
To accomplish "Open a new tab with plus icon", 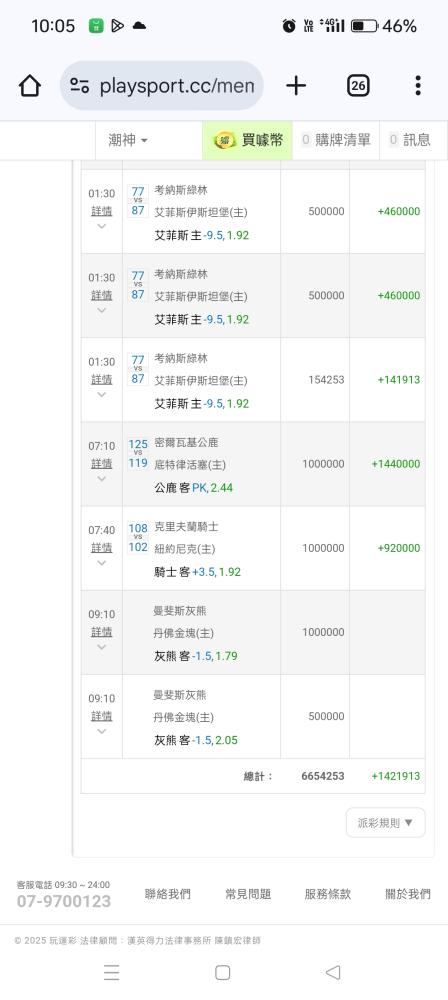I will (x=295, y=85).
